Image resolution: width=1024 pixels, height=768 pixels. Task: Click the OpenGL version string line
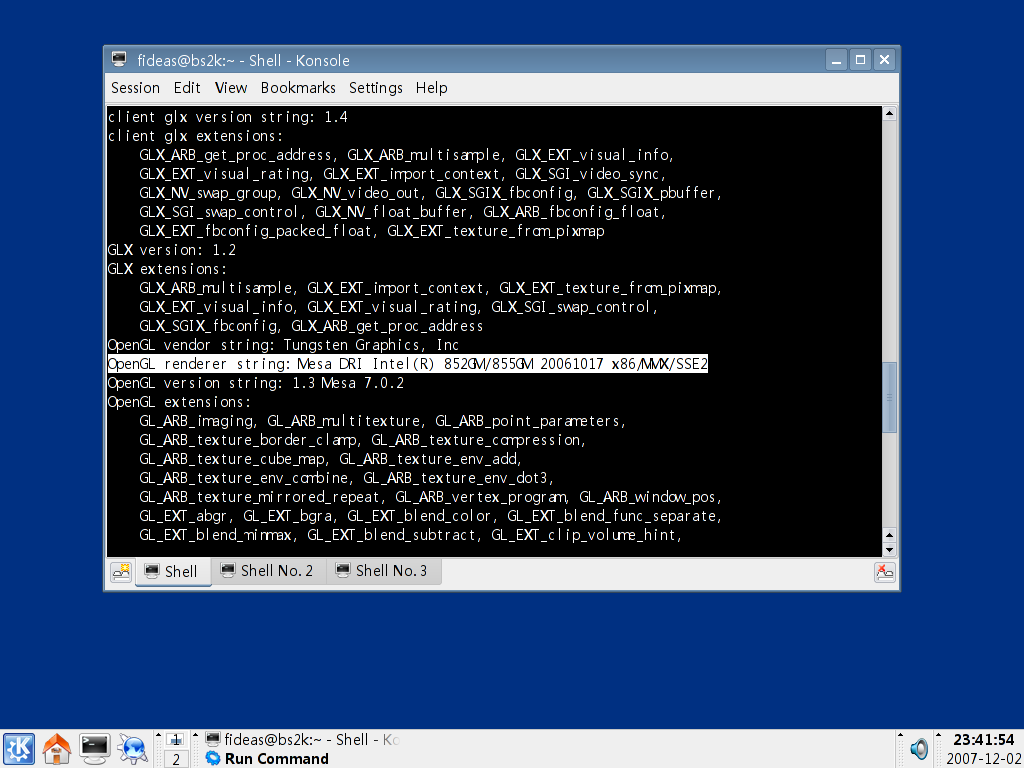coord(255,383)
